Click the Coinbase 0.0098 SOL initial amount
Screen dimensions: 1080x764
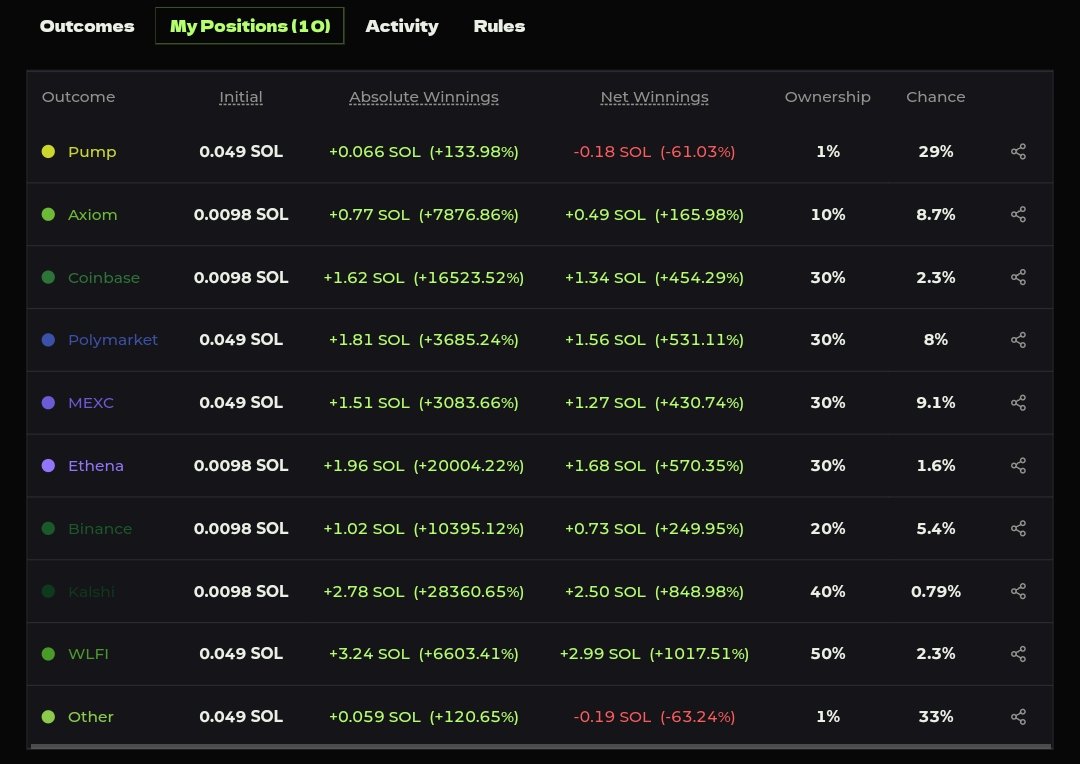point(240,277)
